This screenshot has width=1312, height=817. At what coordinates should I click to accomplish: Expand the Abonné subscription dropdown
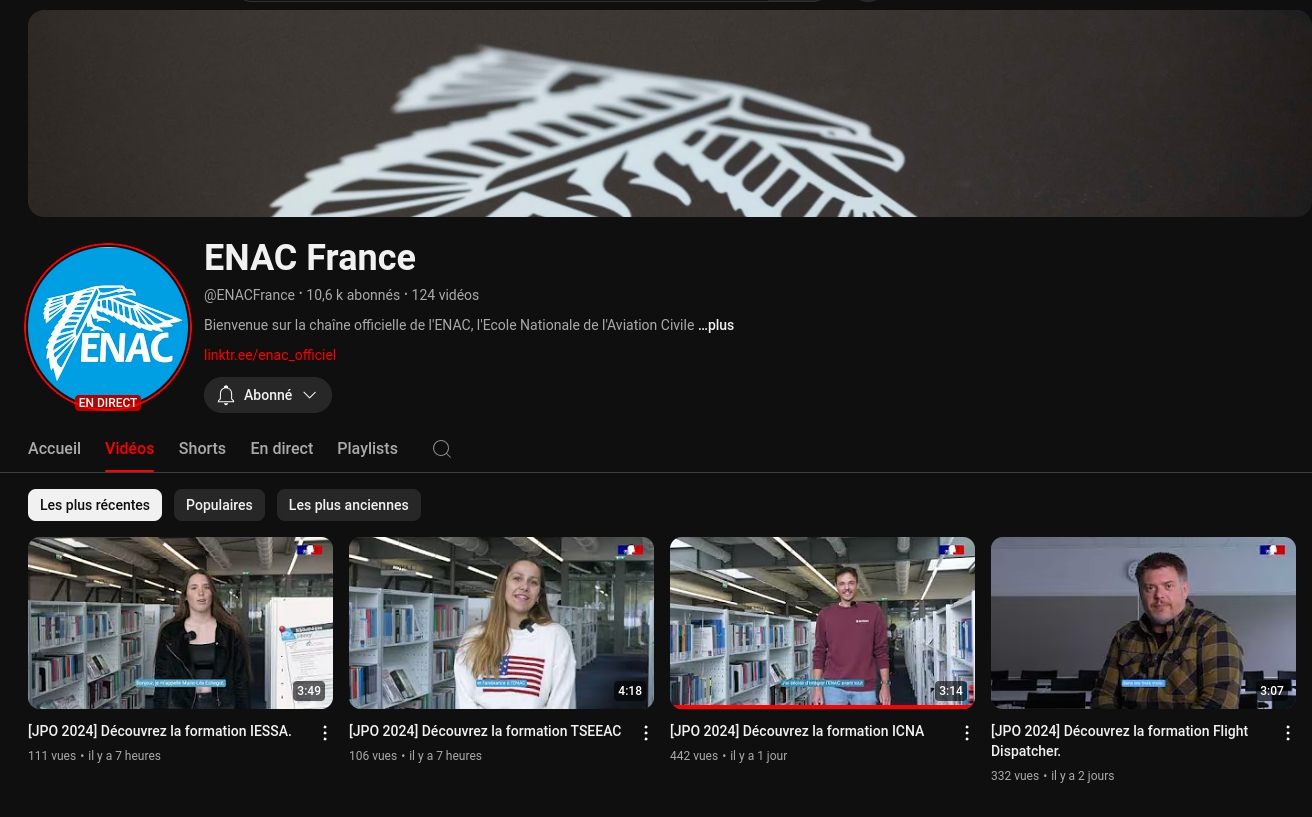pyautogui.click(x=268, y=395)
